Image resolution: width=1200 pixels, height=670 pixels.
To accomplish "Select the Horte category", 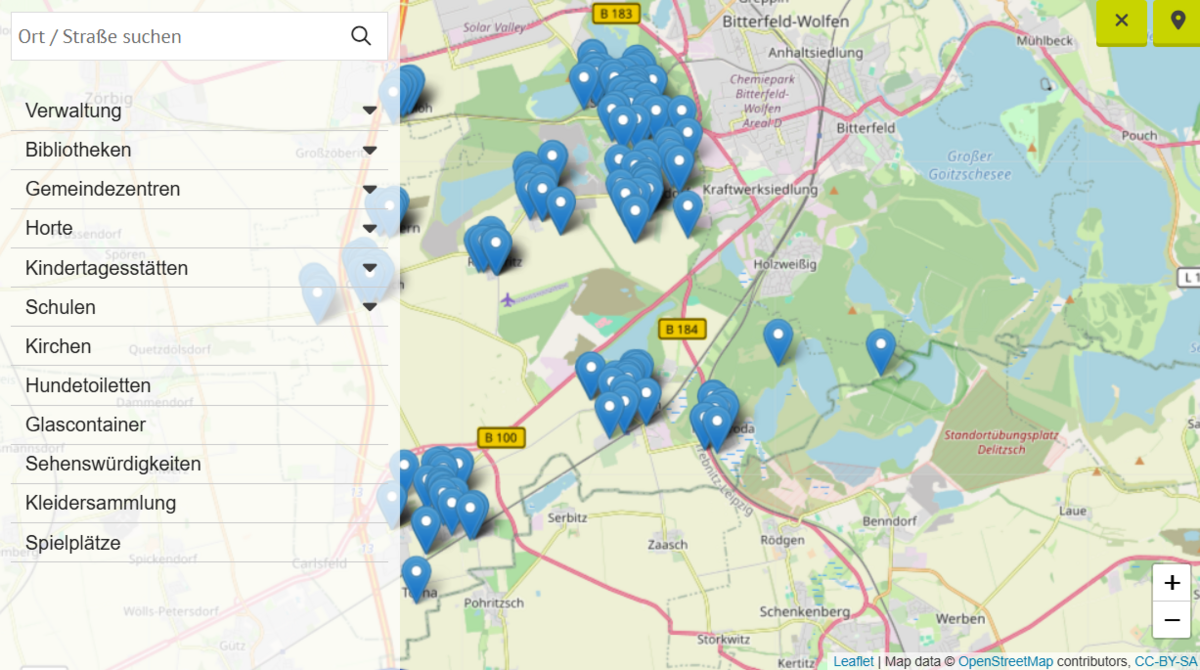I will (49, 228).
